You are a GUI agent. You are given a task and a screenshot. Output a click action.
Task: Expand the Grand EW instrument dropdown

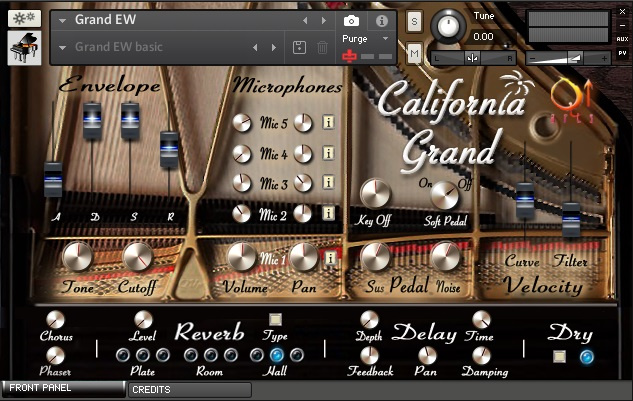pyautogui.click(x=64, y=20)
